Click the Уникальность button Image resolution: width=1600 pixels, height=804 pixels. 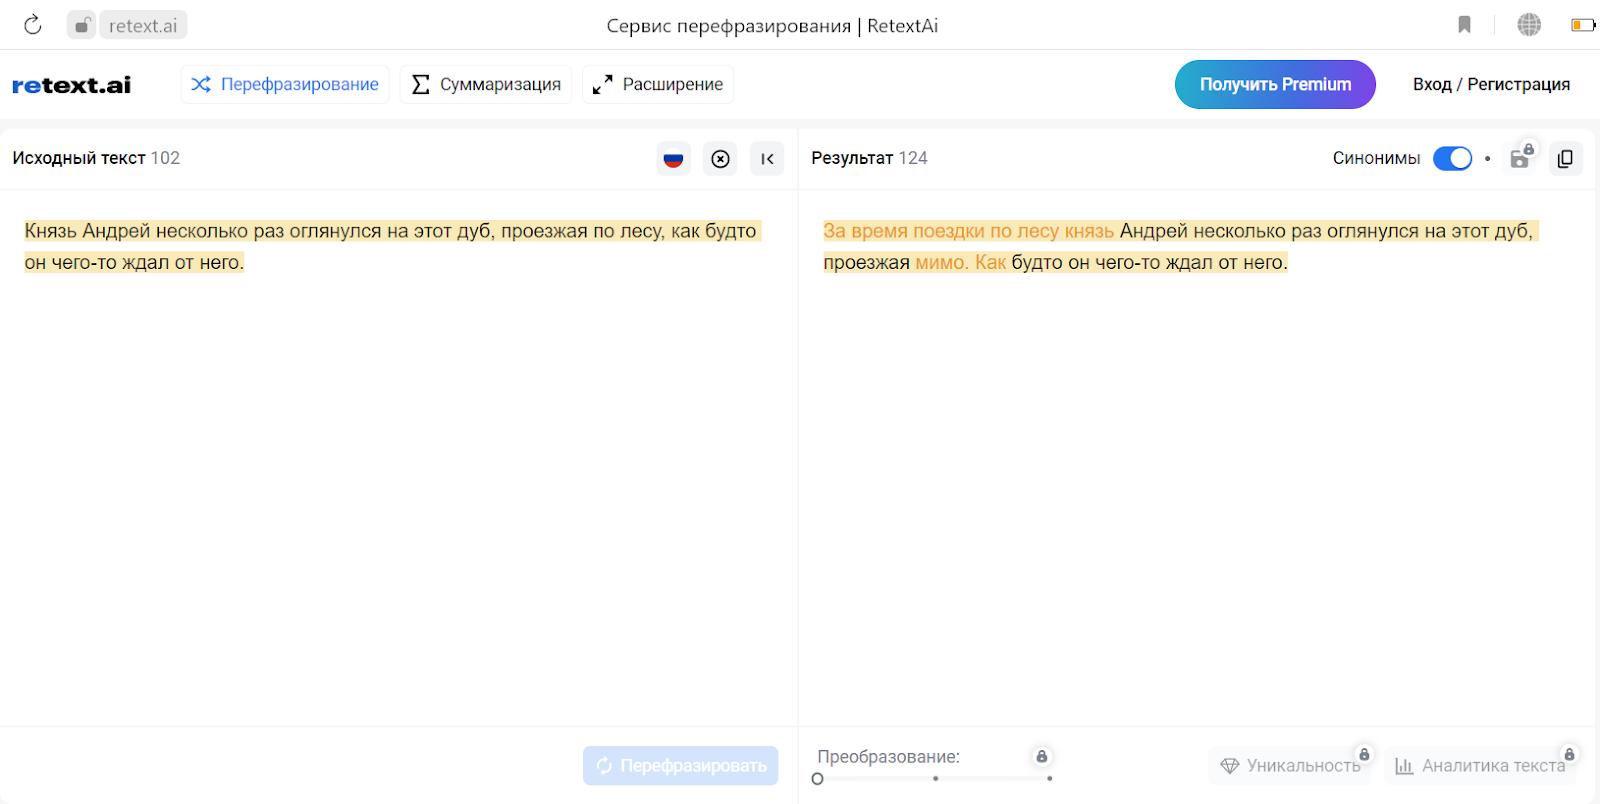coord(1290,765)
